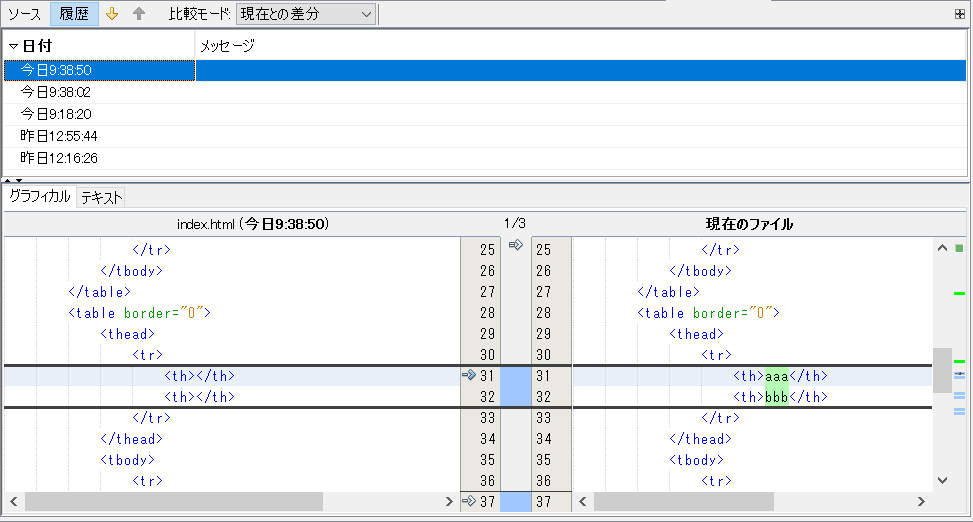Go to next difference (down arrow icon)
Viewport: 973px width, 522px height.
click(x=112, y=14)
